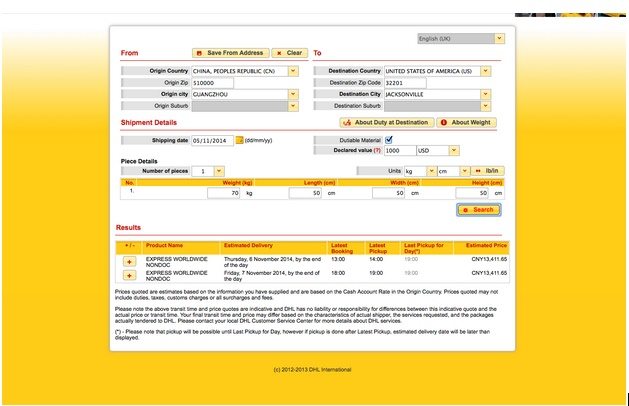Click the Declared value (?) help mark
Image resolution: width=629 pixels, height=406 pixels.
point(377,150)
